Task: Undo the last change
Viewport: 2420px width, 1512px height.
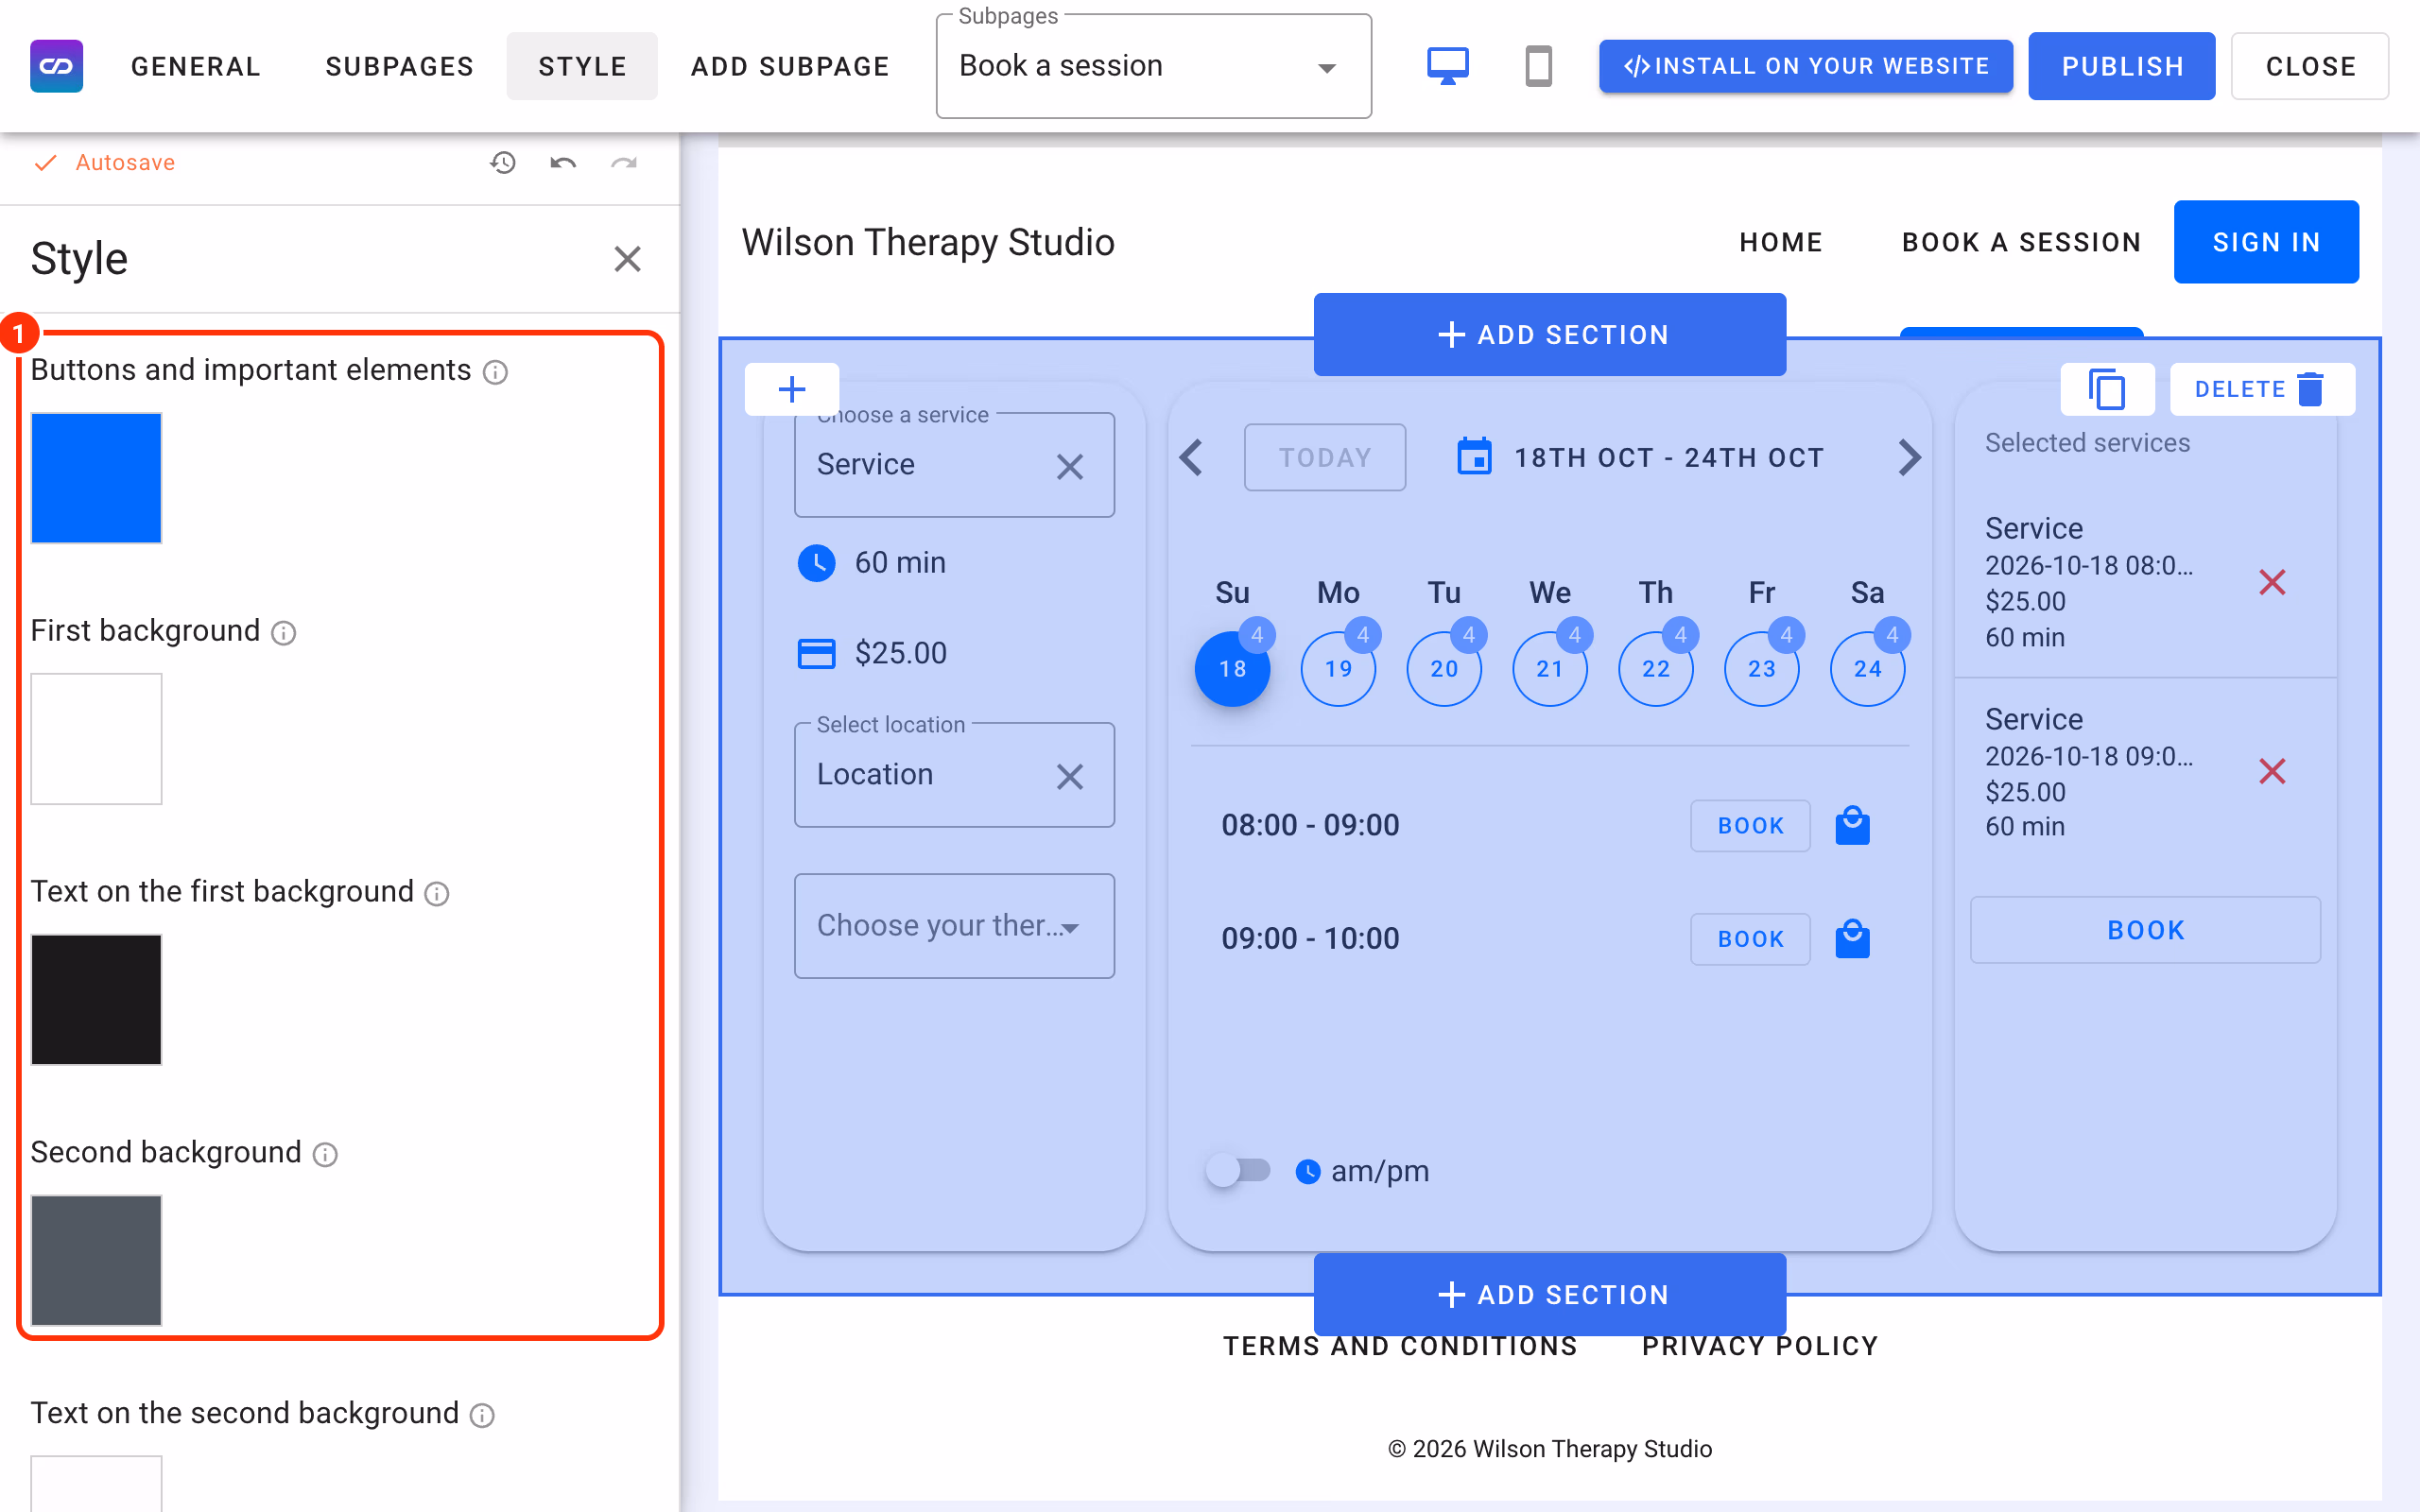Action: pyautogui.click(x=563, y=162)
